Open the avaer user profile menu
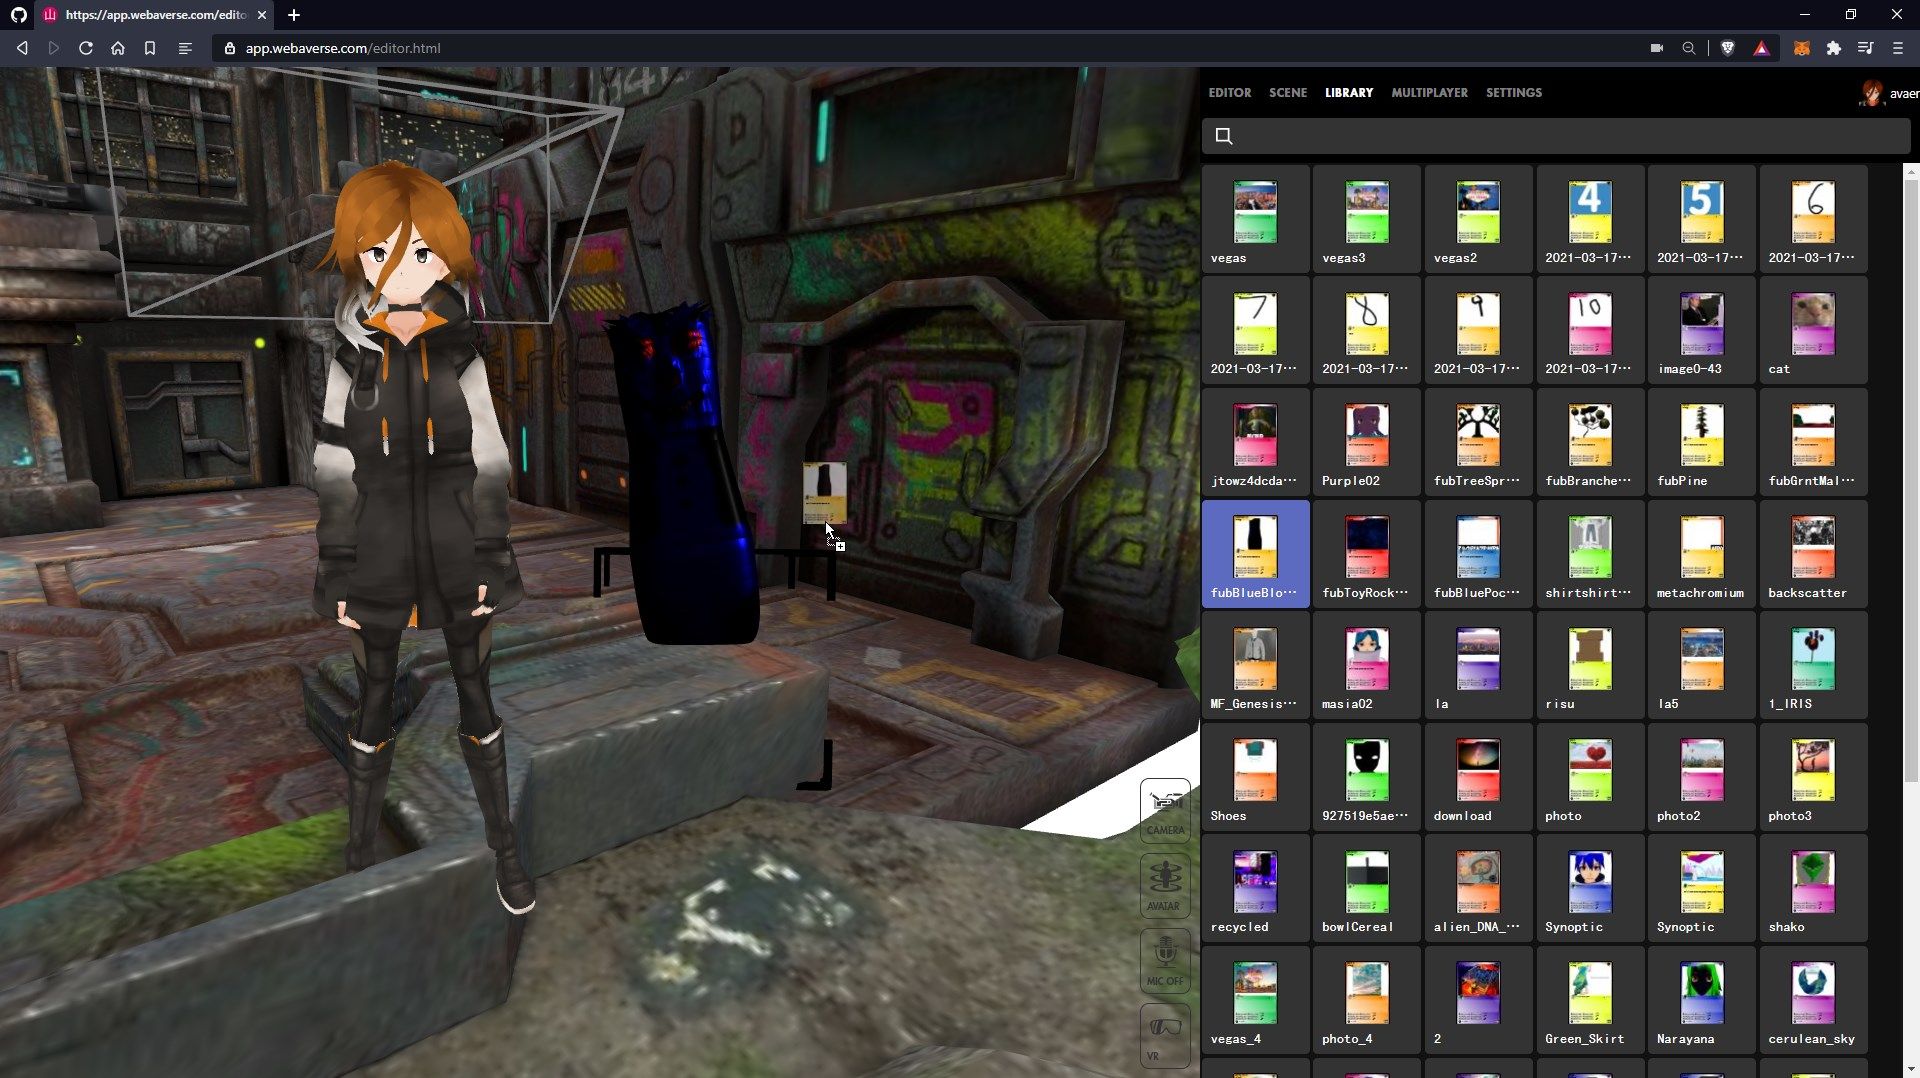The width and height of the screenshot is (1920, 1078). [x=1887, y=93]
